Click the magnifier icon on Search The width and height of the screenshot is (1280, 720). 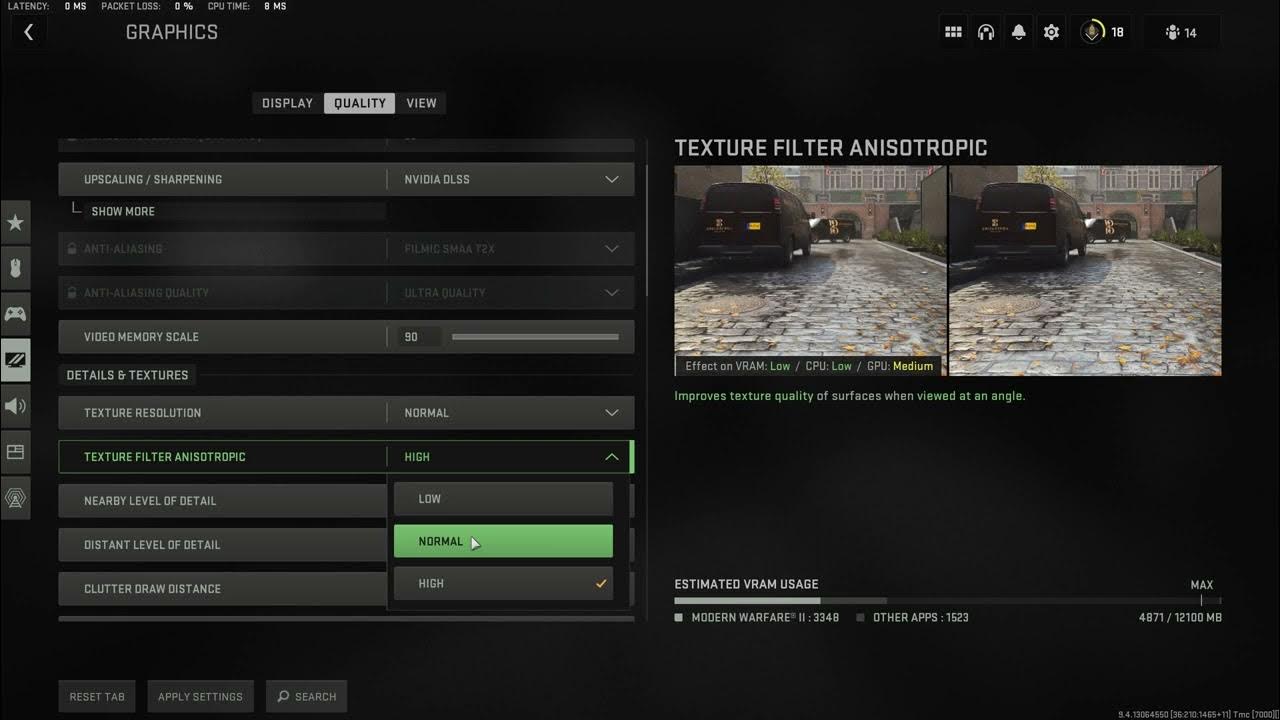pos(283,696)
